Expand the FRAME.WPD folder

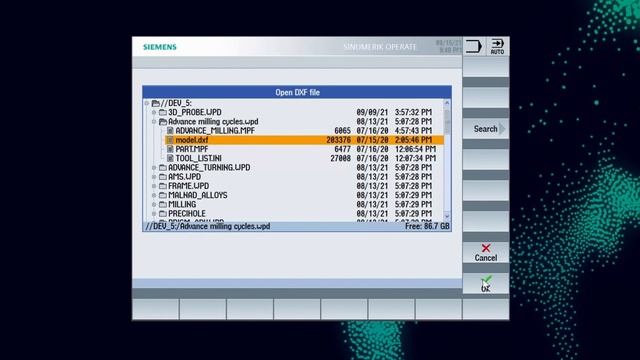point(154,186)
